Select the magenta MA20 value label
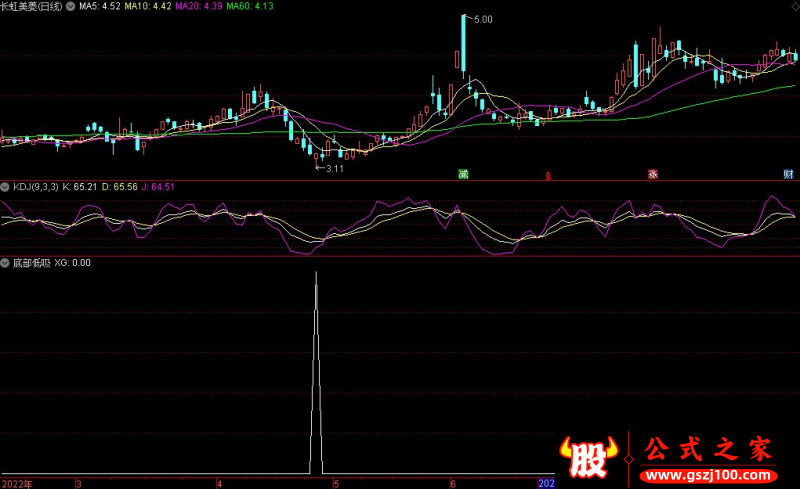800x489 pixels. 199,7
